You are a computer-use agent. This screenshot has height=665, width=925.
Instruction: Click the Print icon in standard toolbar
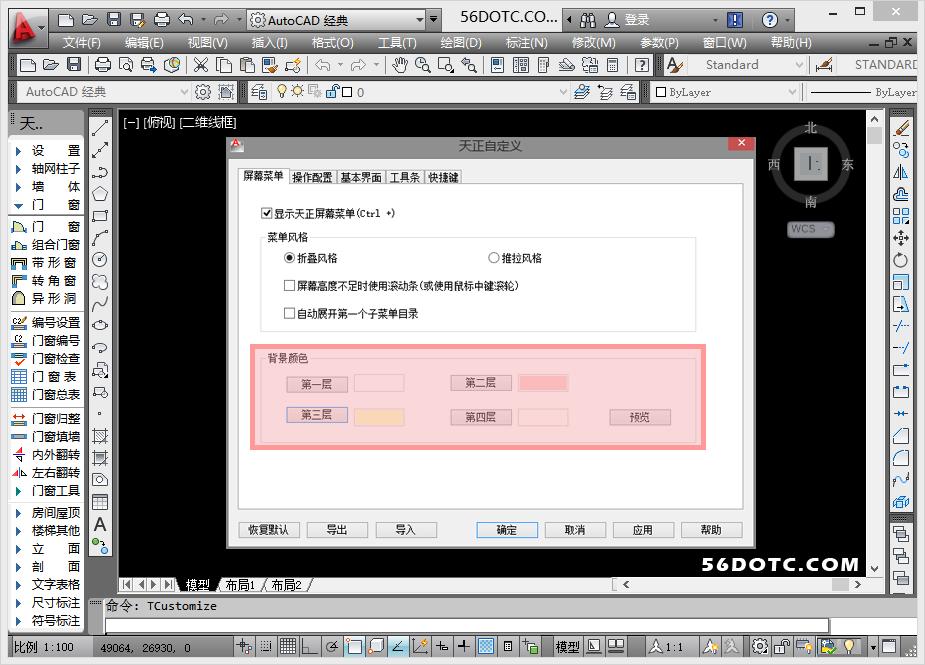(102, 65)
